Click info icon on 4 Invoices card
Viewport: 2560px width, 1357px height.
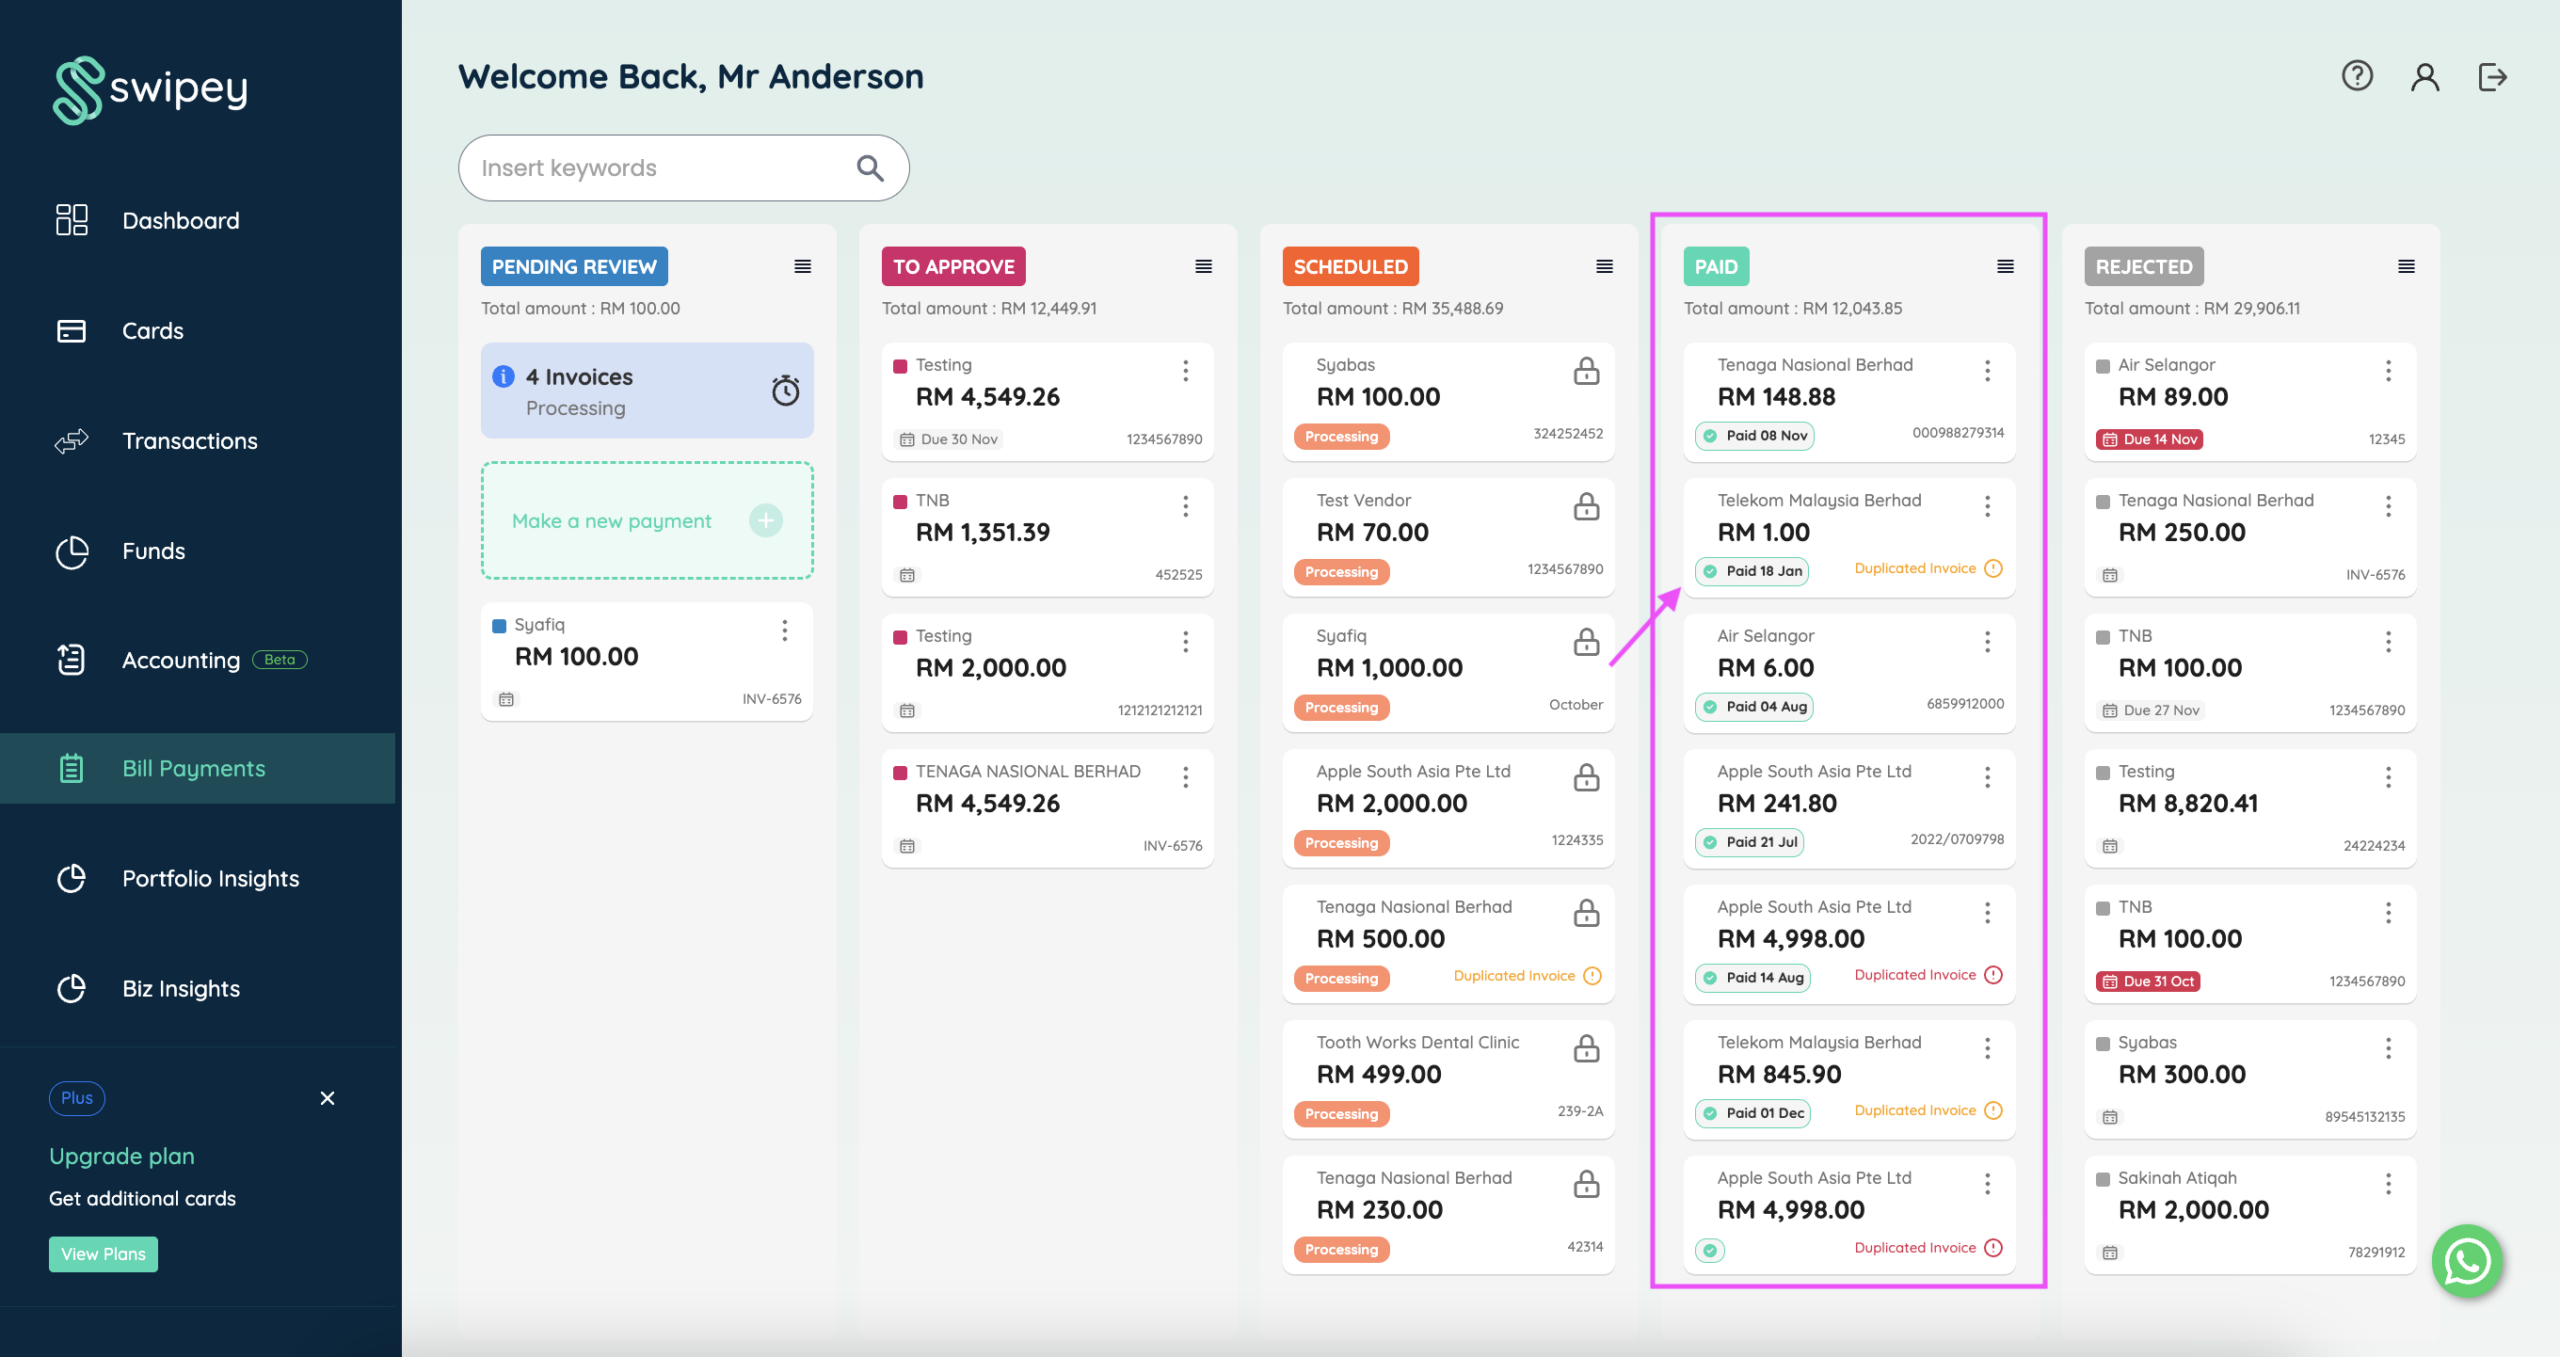[503, 376]
